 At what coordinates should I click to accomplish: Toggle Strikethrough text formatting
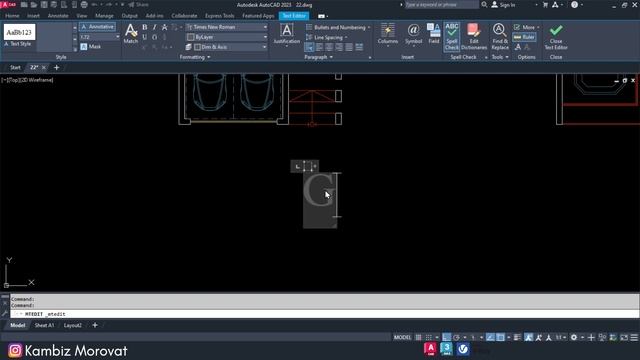click(164, 27)
